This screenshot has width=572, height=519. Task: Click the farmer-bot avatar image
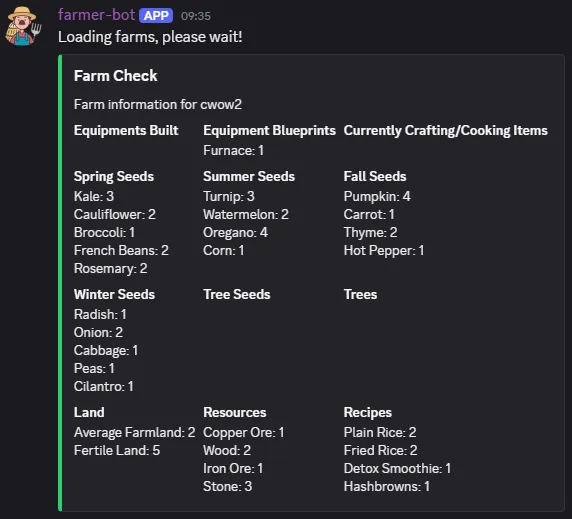pos(23,26)
